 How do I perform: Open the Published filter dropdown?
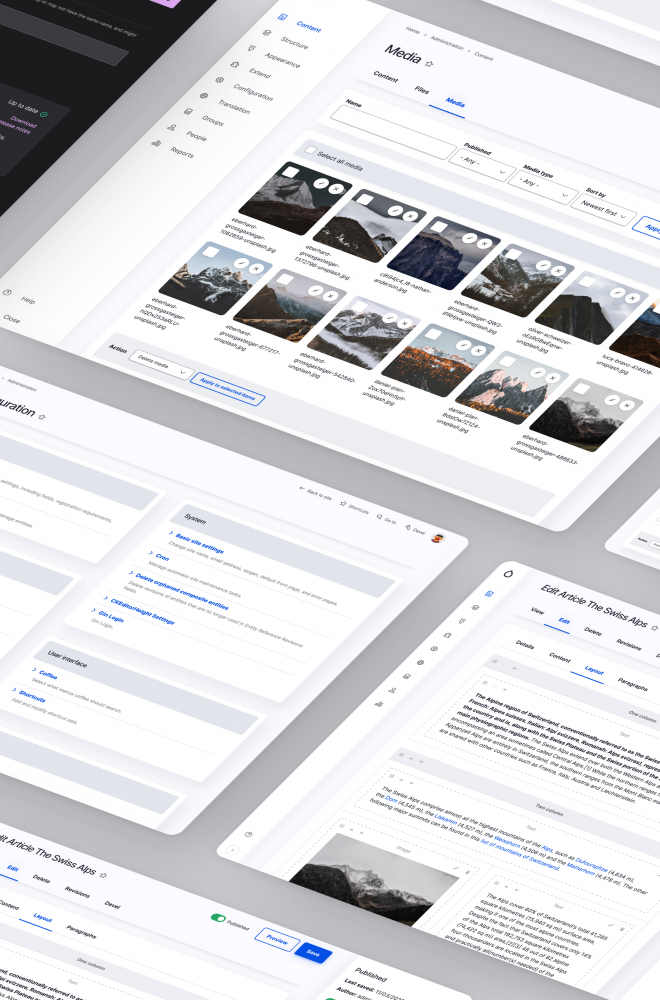click(482, 166)
